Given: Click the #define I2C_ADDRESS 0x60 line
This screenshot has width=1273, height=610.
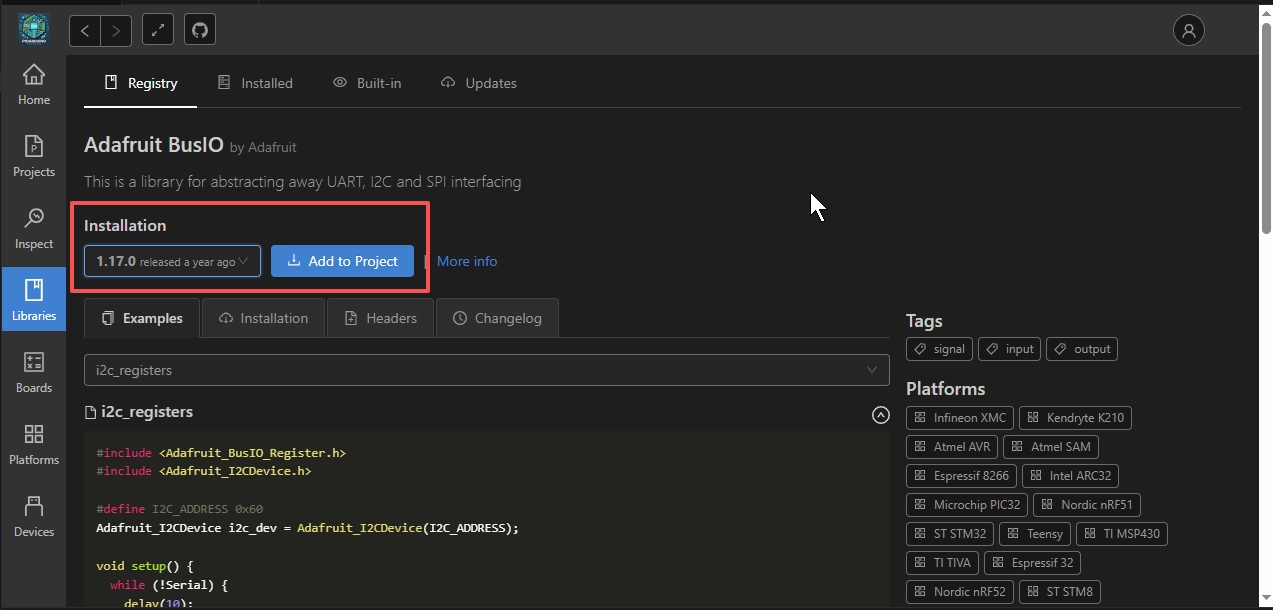Looking at the screenshot, I should (180, 509).
